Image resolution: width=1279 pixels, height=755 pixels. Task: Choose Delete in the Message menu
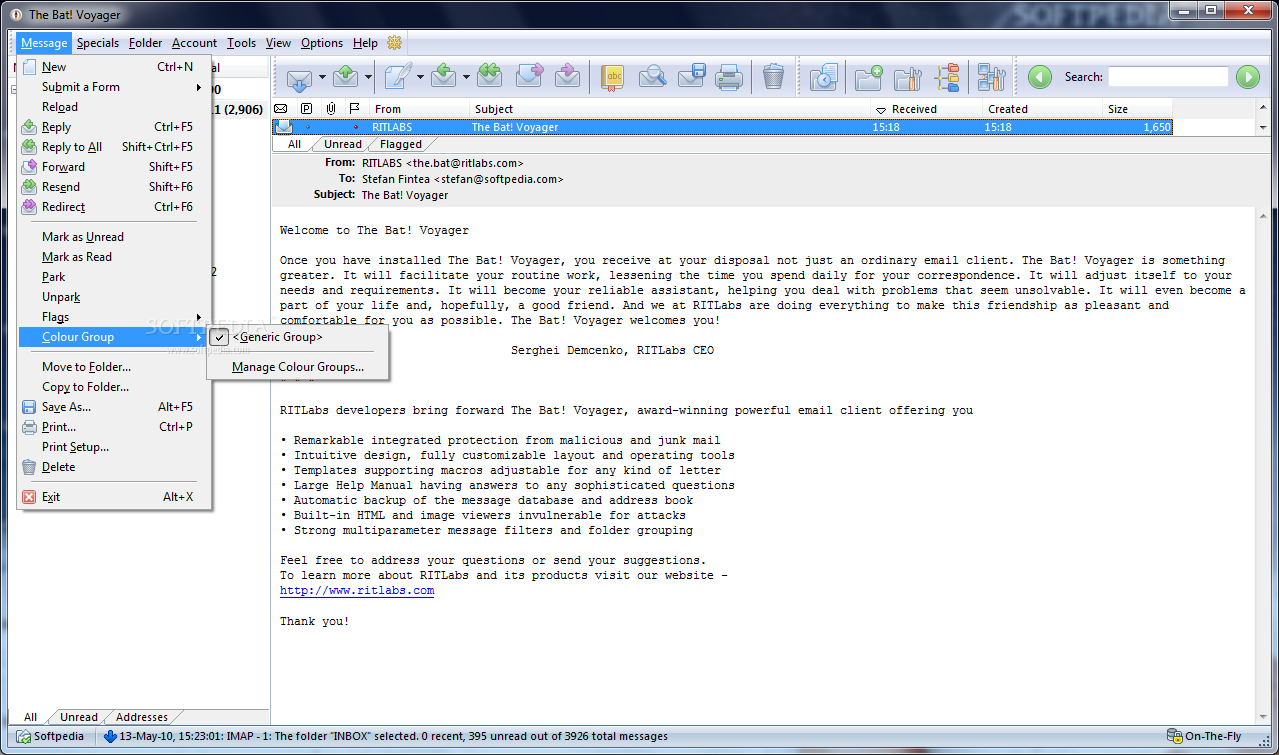114,467
